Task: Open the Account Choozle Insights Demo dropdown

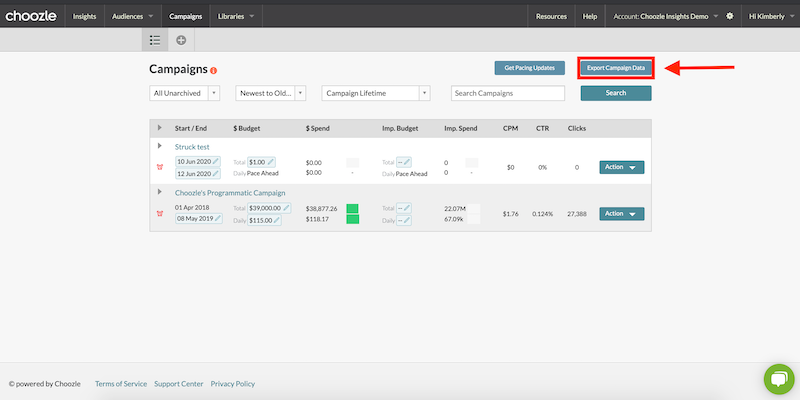Action: point(665,16)
